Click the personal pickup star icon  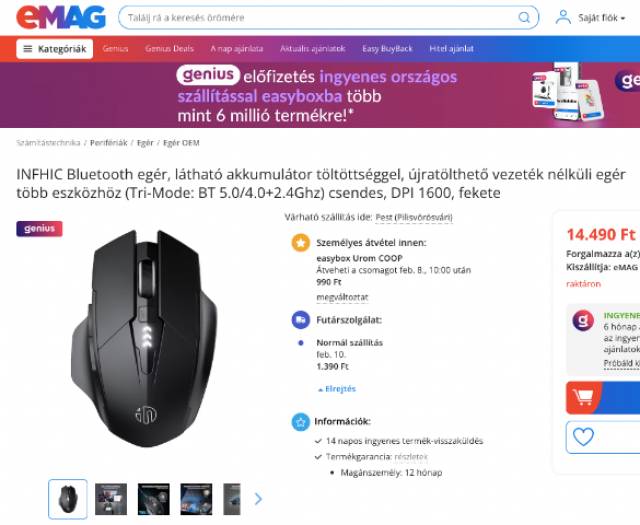[x=301, y=243]
